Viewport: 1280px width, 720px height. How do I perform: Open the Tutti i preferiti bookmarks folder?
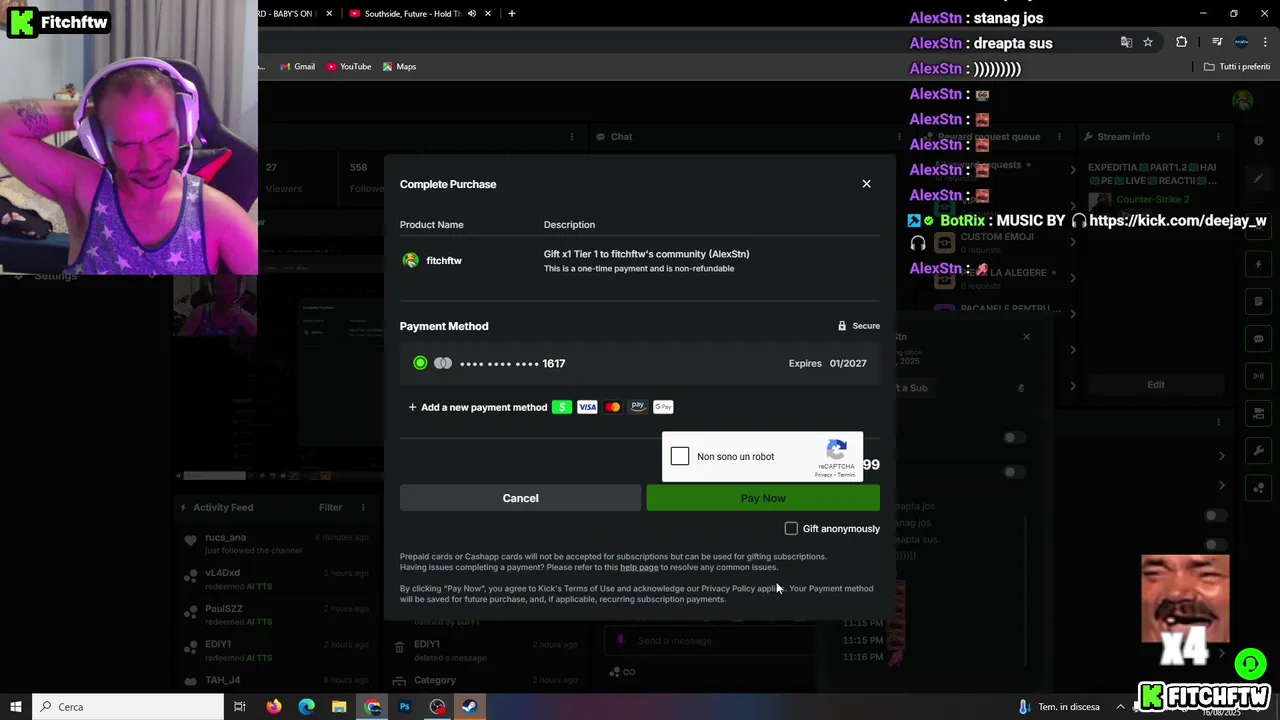(x=1237, y=67)
